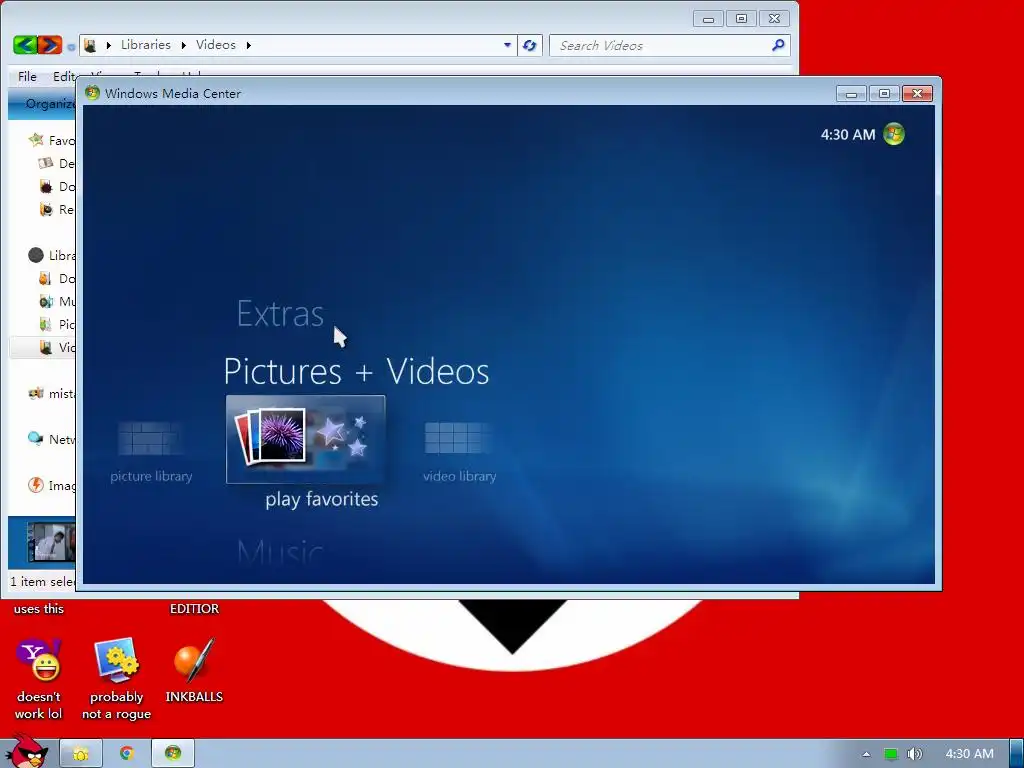Click the volume speaker tray icon

point(915,754)
